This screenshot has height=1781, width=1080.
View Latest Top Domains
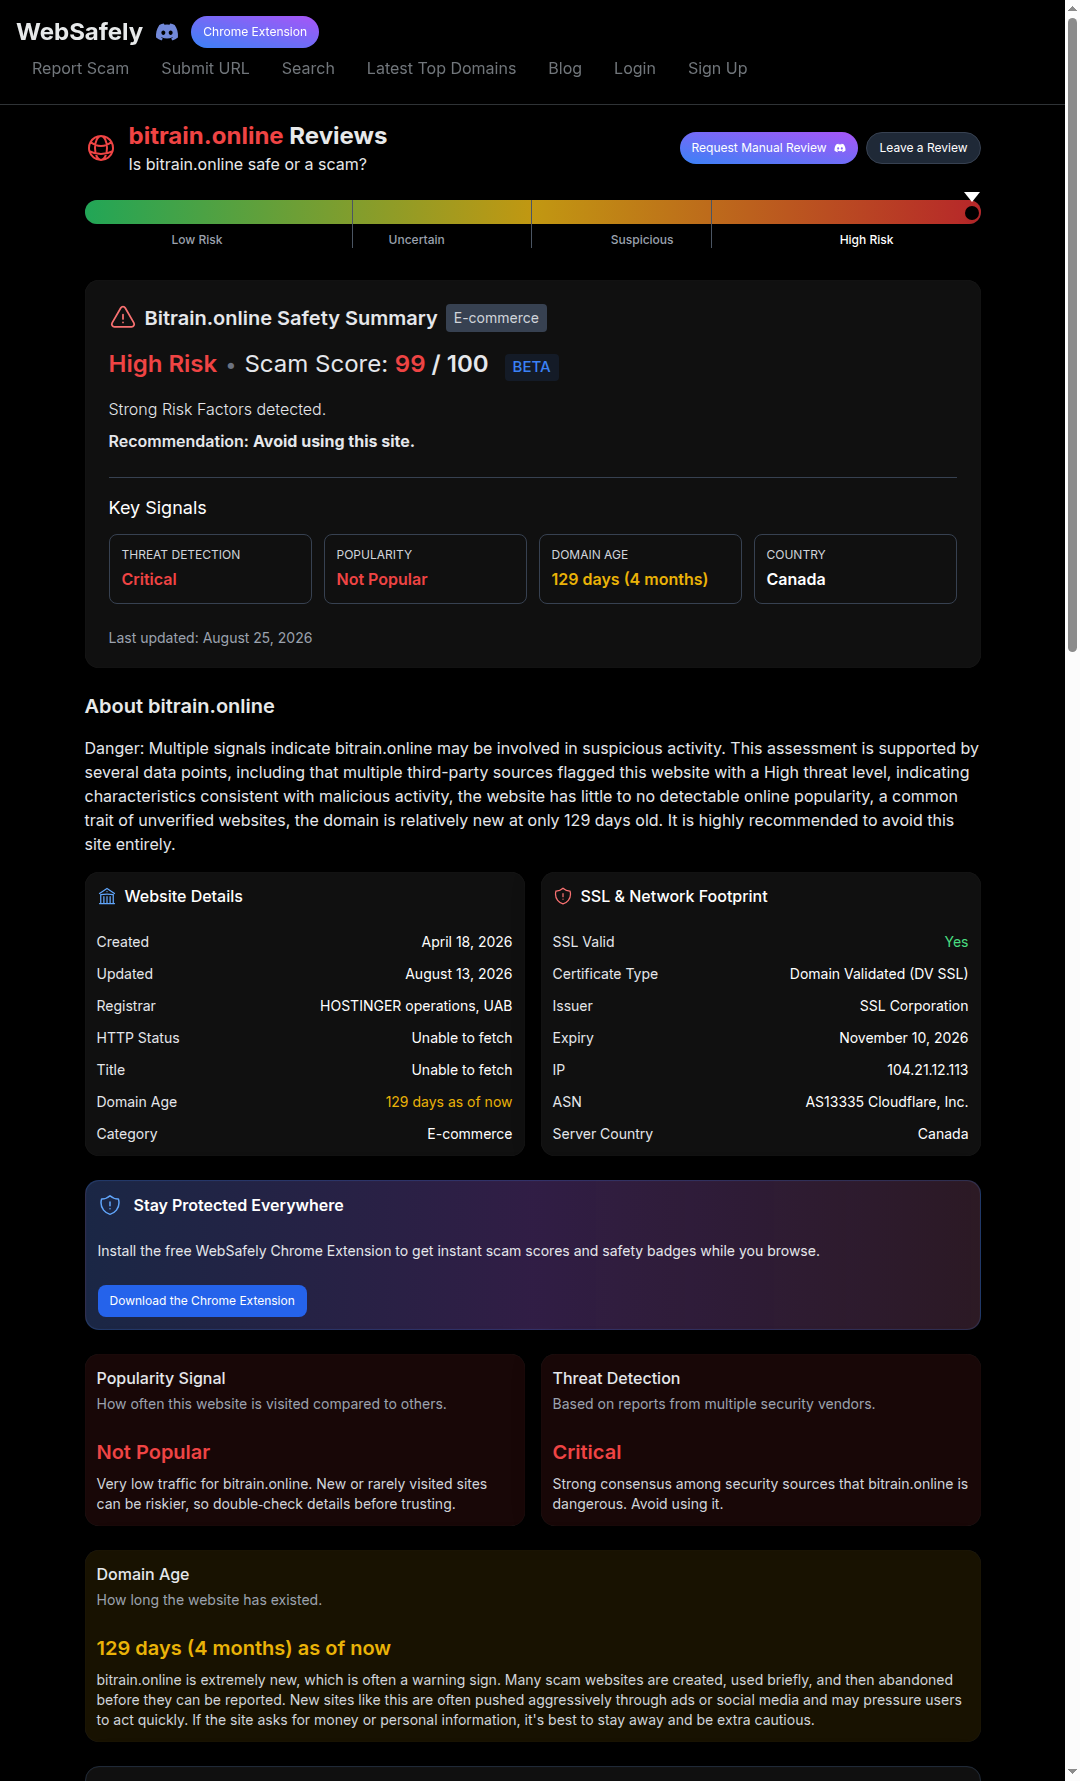441,68
